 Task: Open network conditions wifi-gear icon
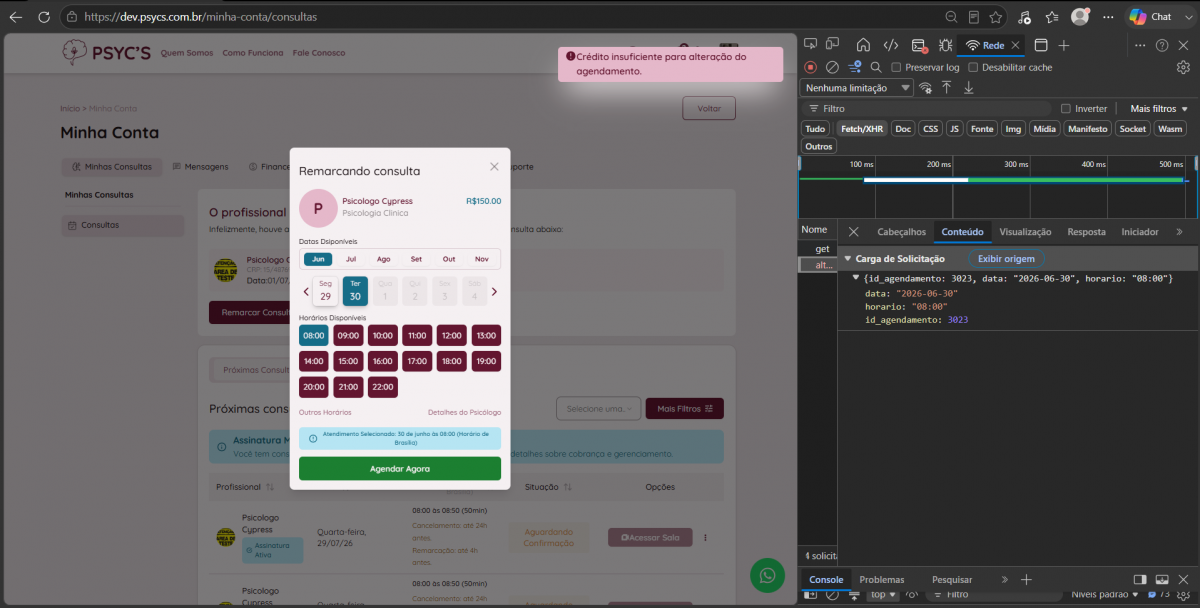tap(926, 88)
